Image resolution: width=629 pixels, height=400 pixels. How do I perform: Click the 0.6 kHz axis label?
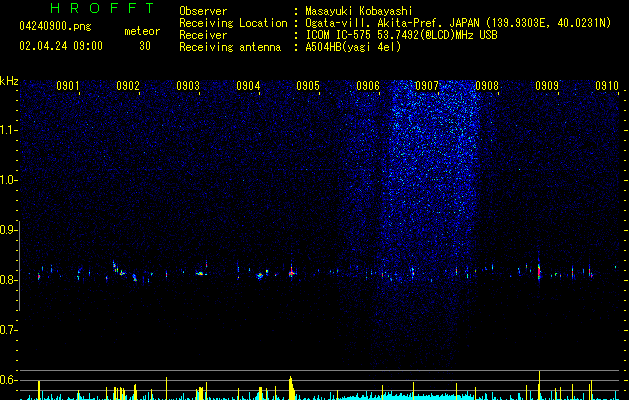click(8, 380)
